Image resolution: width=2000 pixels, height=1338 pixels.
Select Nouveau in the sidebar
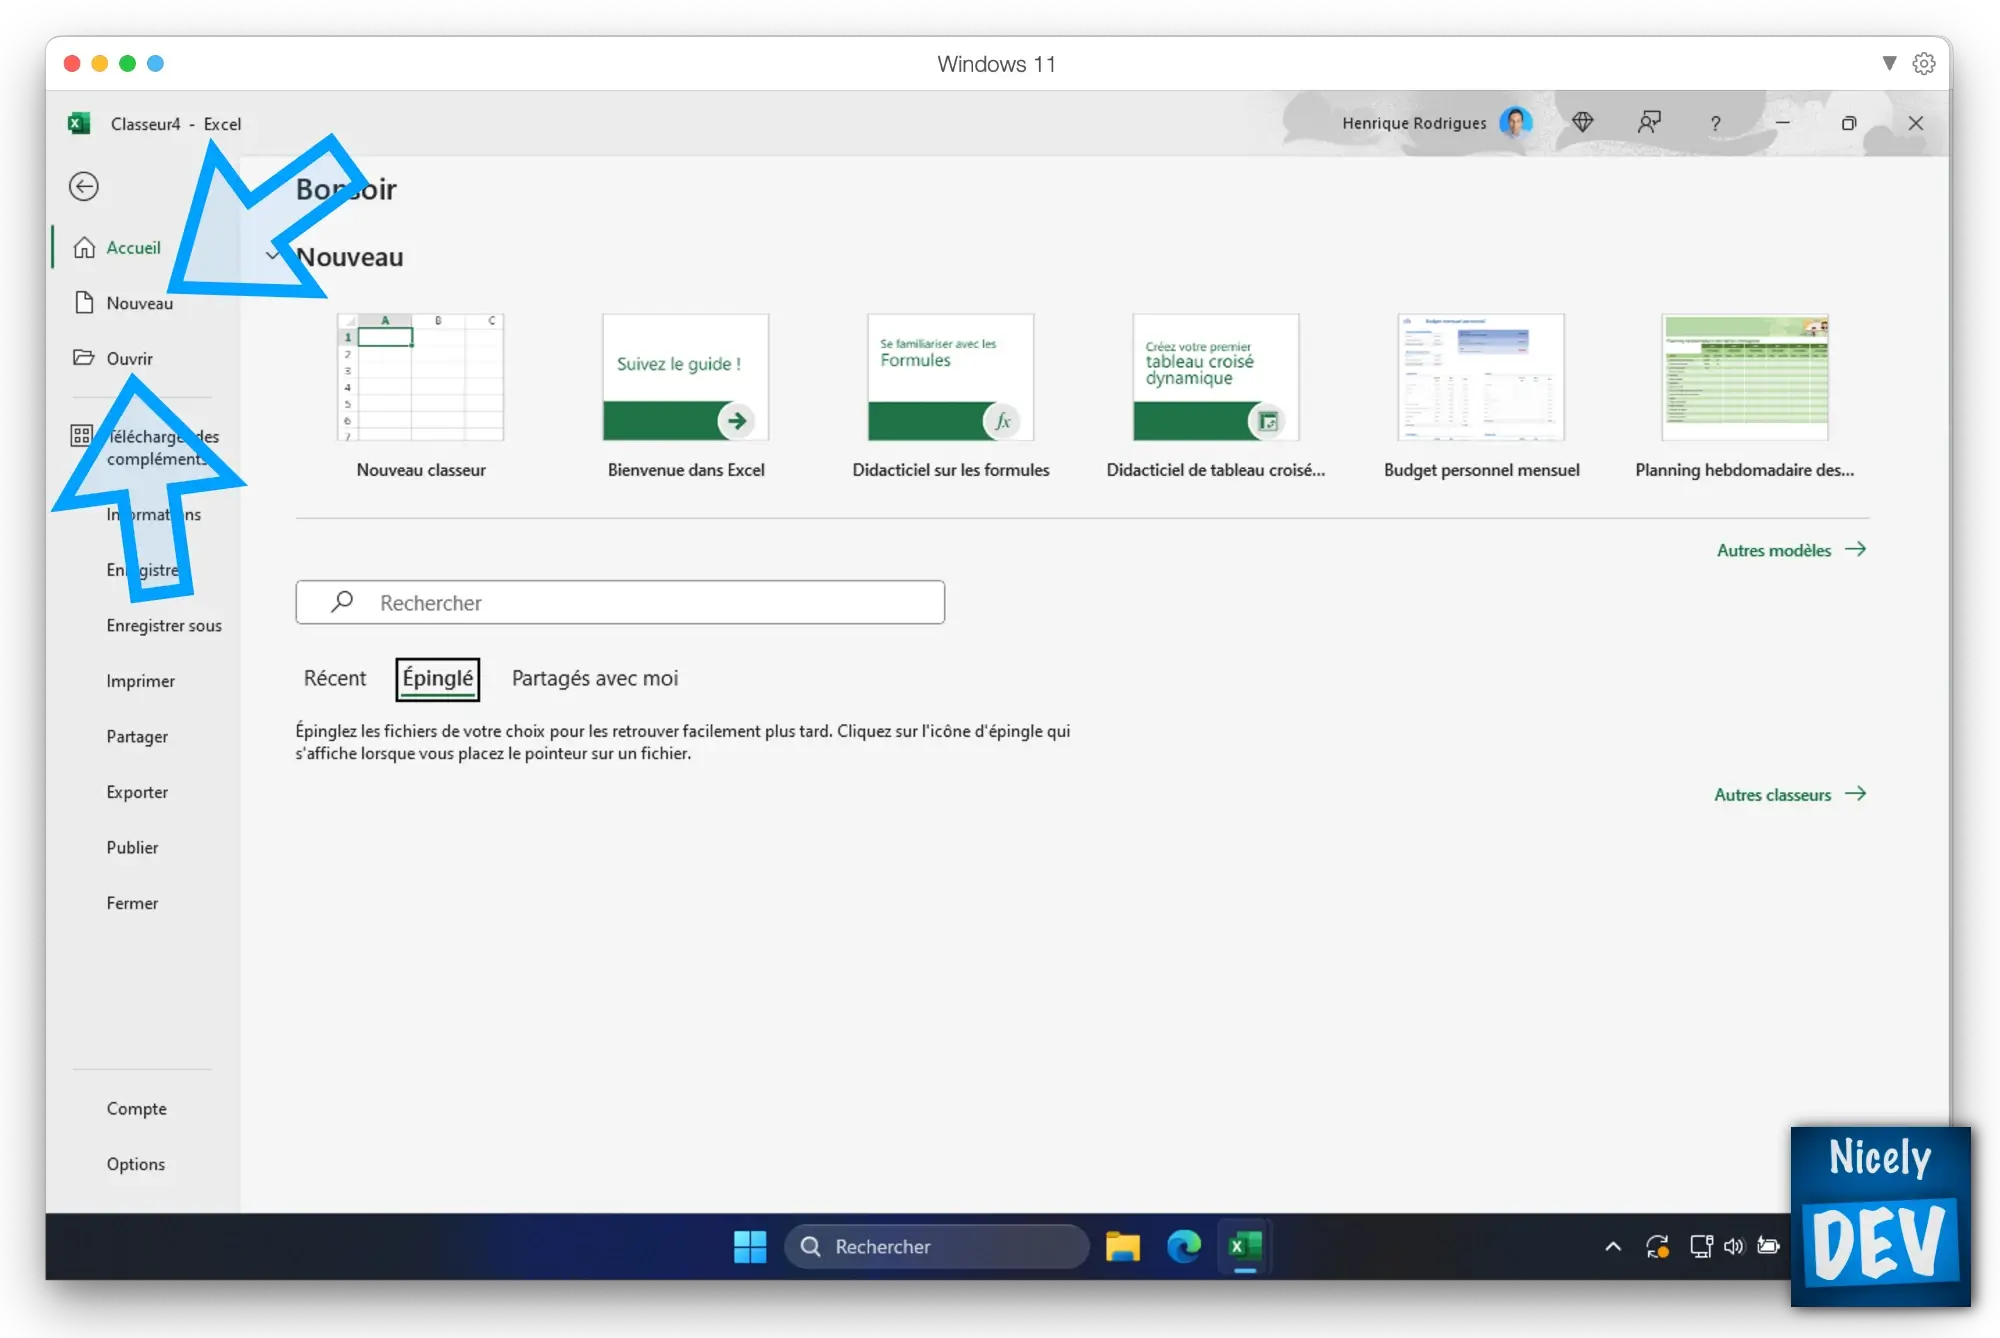click(x=139, y=303)
